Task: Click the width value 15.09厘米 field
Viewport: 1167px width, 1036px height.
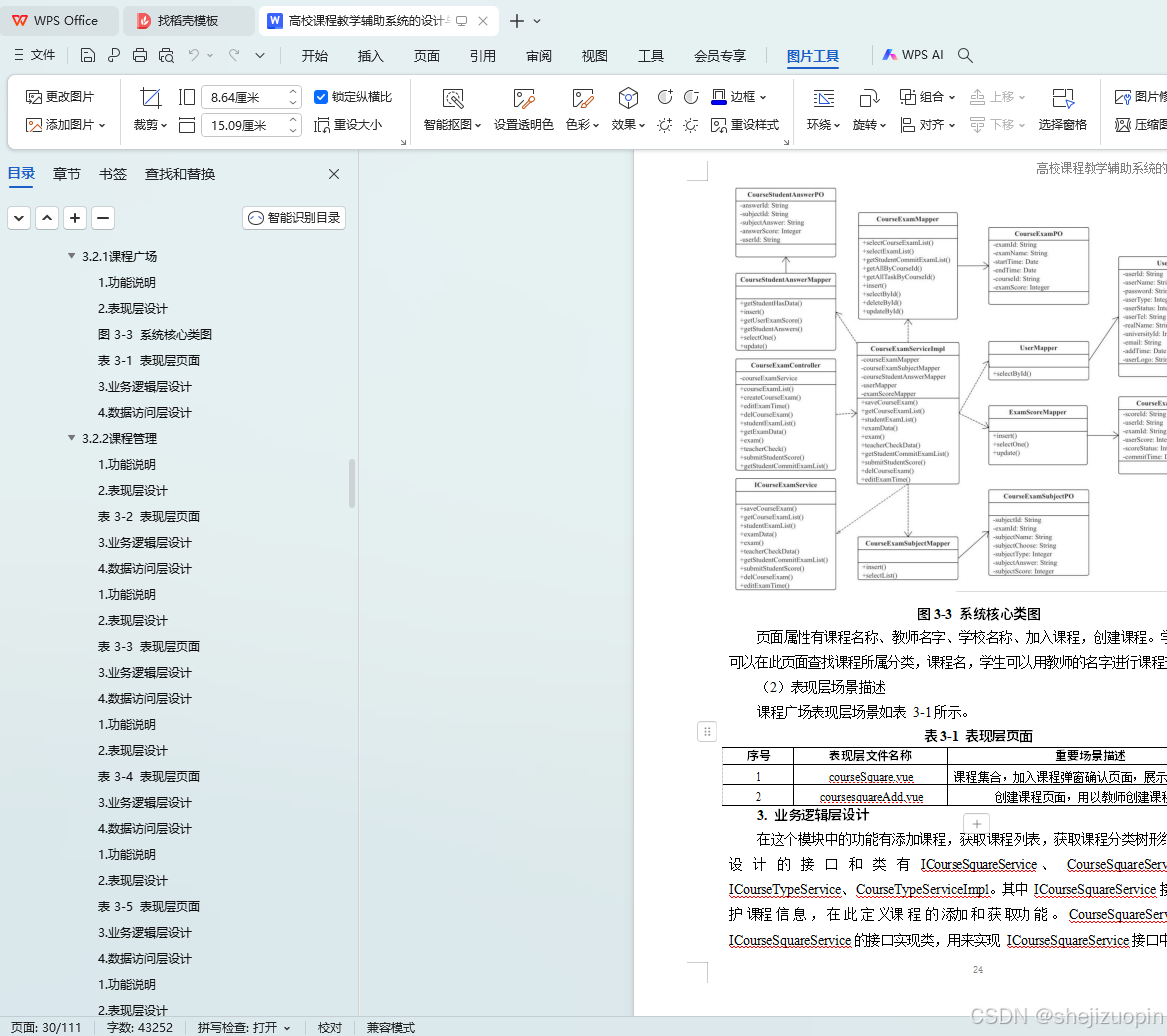Action: 243,125
